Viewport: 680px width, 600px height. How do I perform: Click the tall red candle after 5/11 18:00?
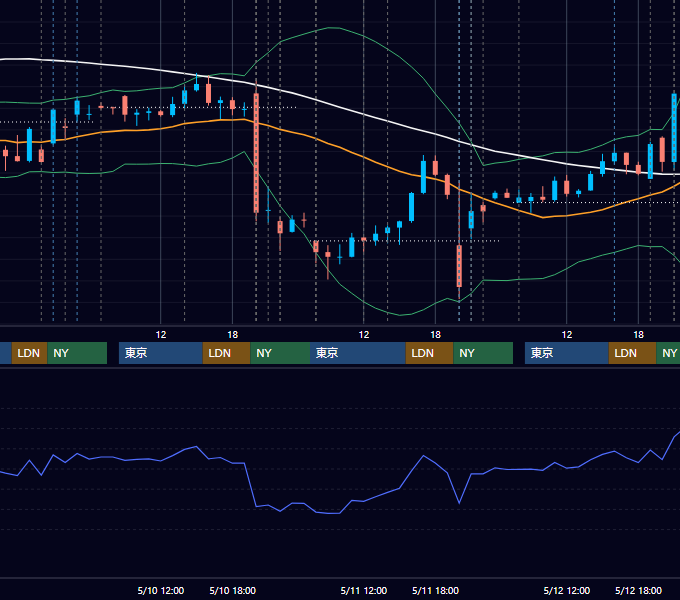pyautogui.click(x=459, y=265)
